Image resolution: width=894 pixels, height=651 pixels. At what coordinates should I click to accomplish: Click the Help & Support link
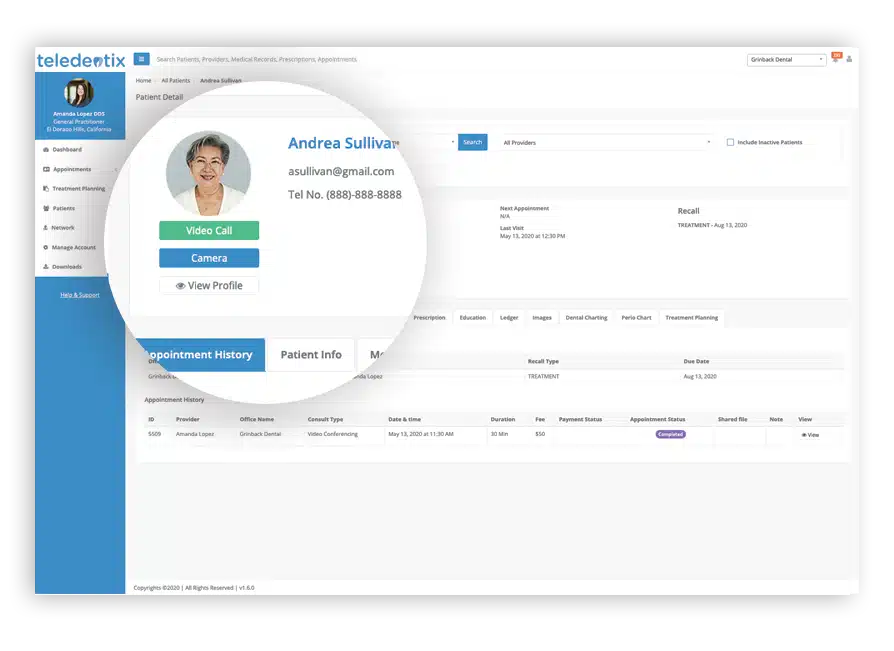coord(78,294)
